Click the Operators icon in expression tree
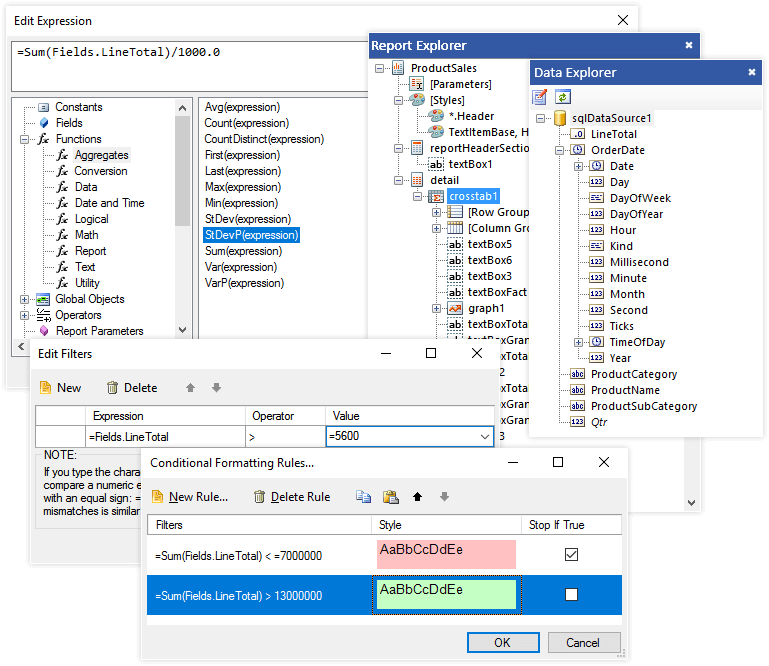 (x=43, y=315)
